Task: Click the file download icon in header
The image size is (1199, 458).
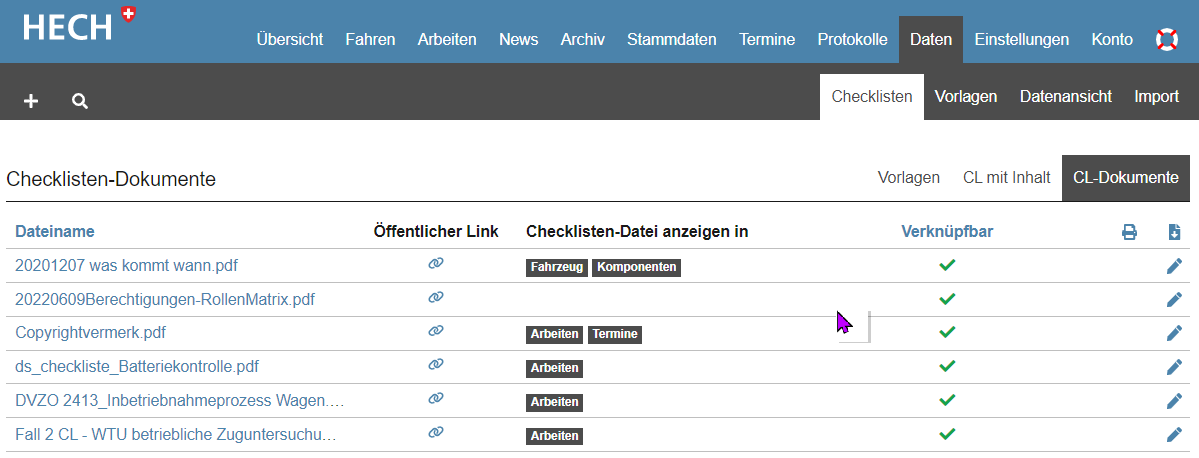Action: pyautogui.click(x=1174, y=232)
